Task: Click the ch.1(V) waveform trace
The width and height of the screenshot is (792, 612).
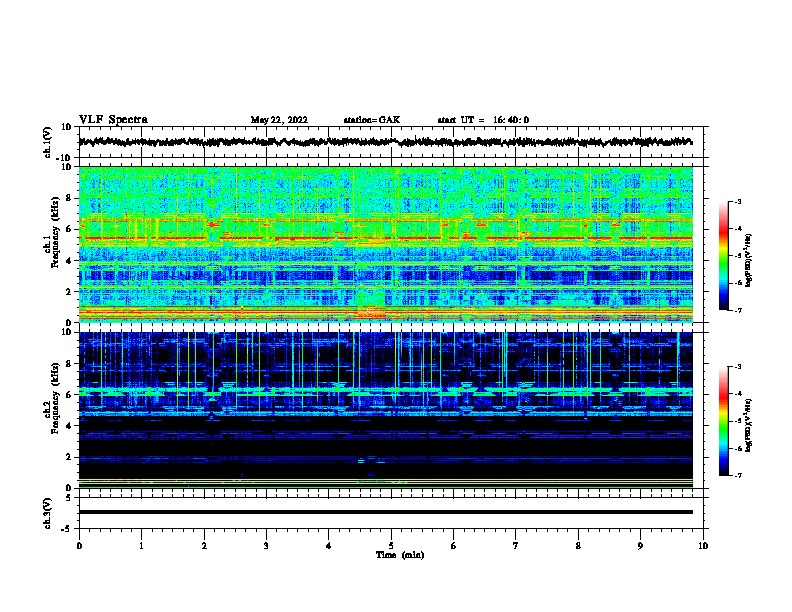Action: 385,142
